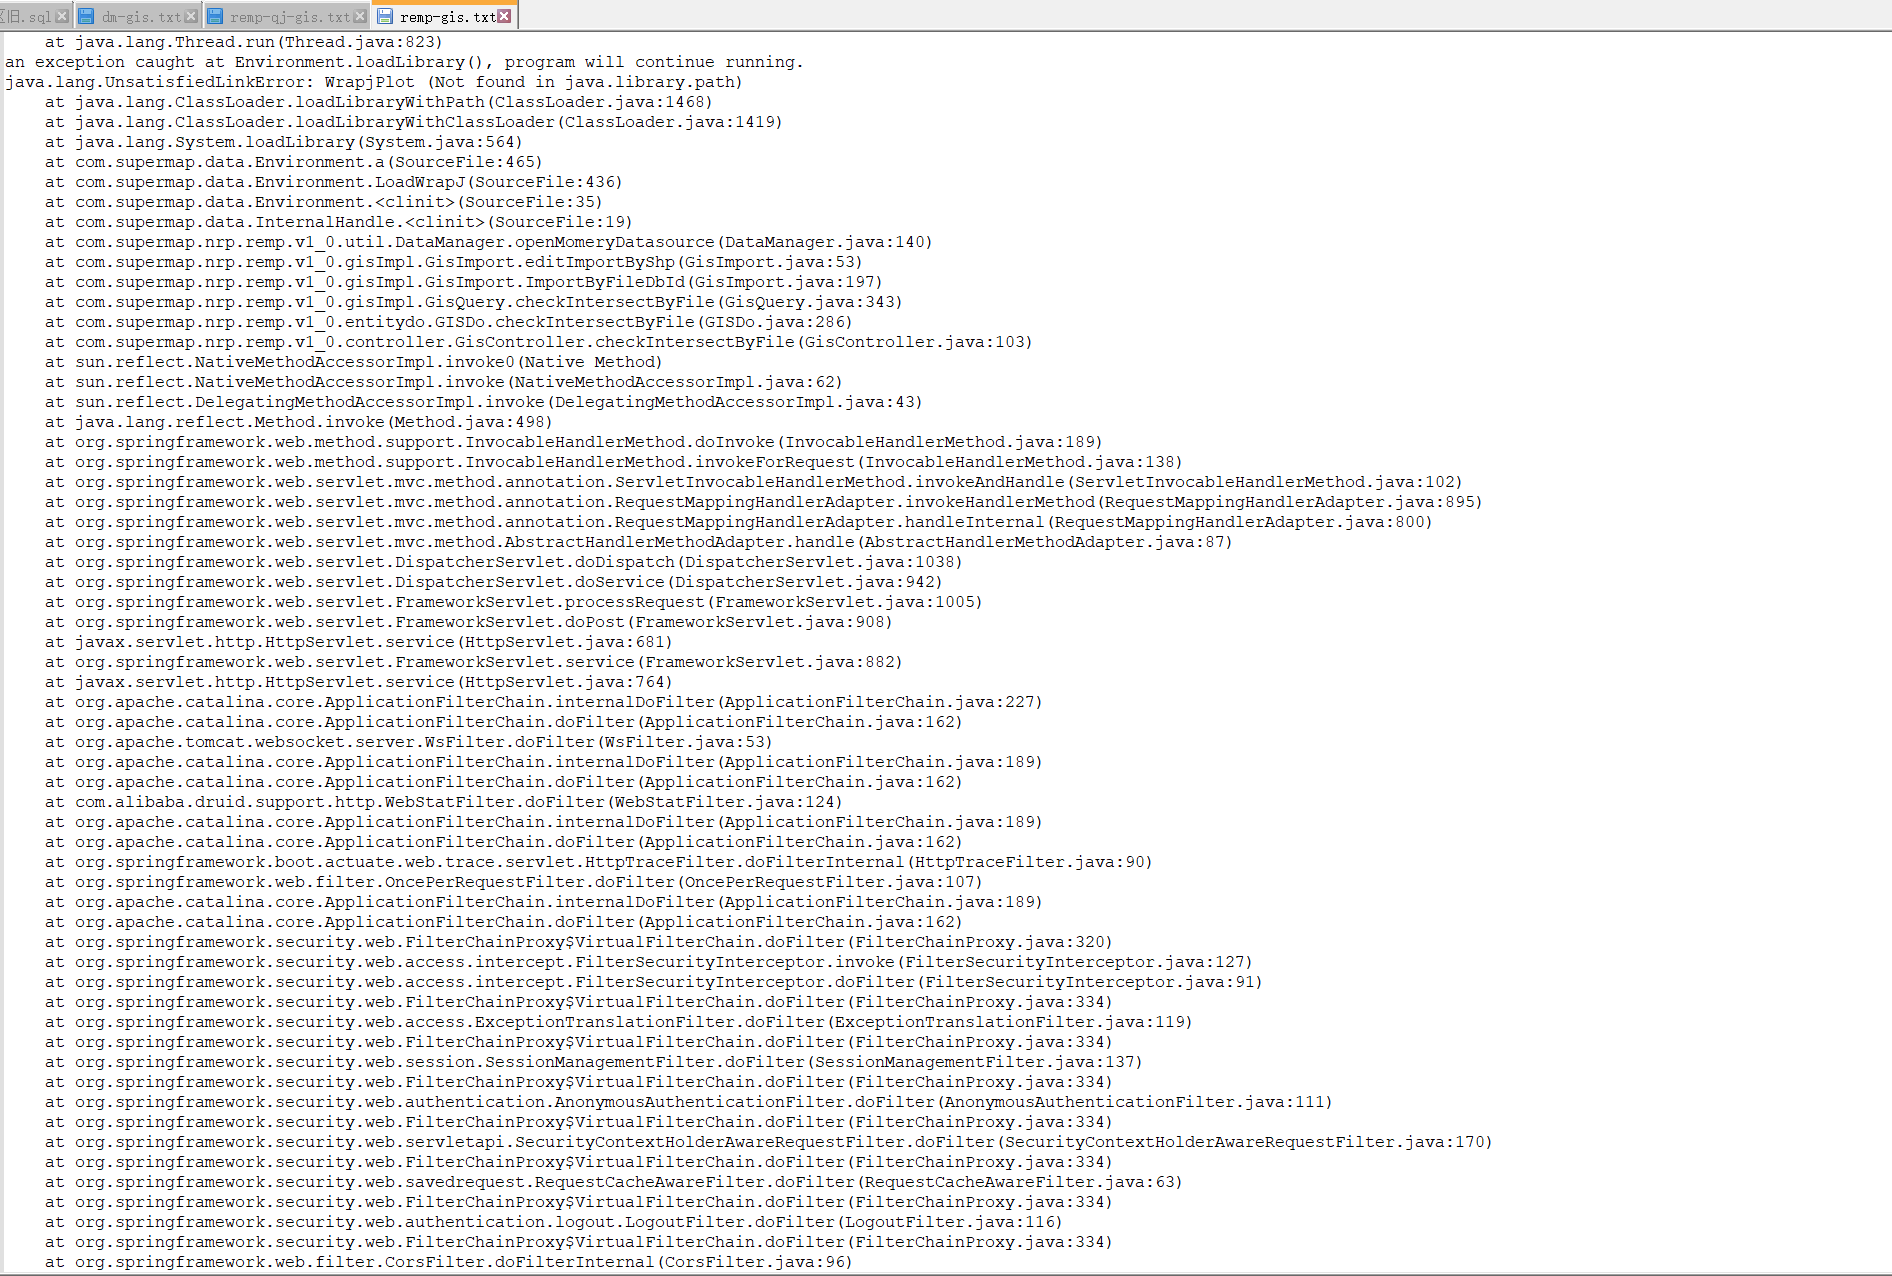Click the save icon on remp-gis.txt tab
The height and width of the screenshot is (1276, 1892).
385,16
